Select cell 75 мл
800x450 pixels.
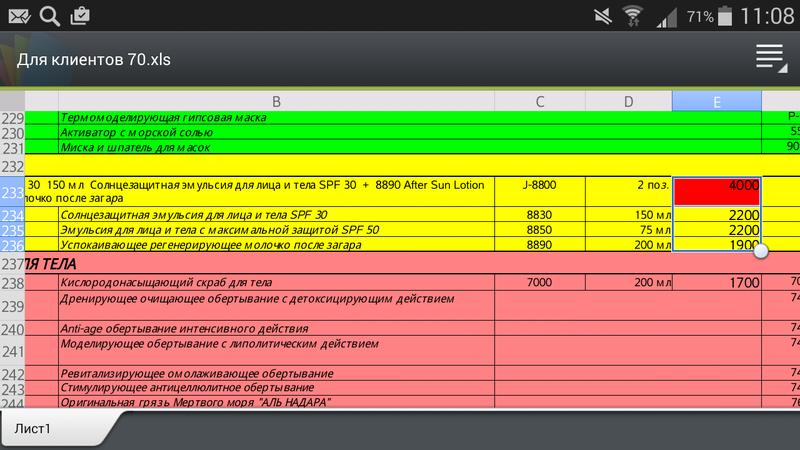pos(629,230)
